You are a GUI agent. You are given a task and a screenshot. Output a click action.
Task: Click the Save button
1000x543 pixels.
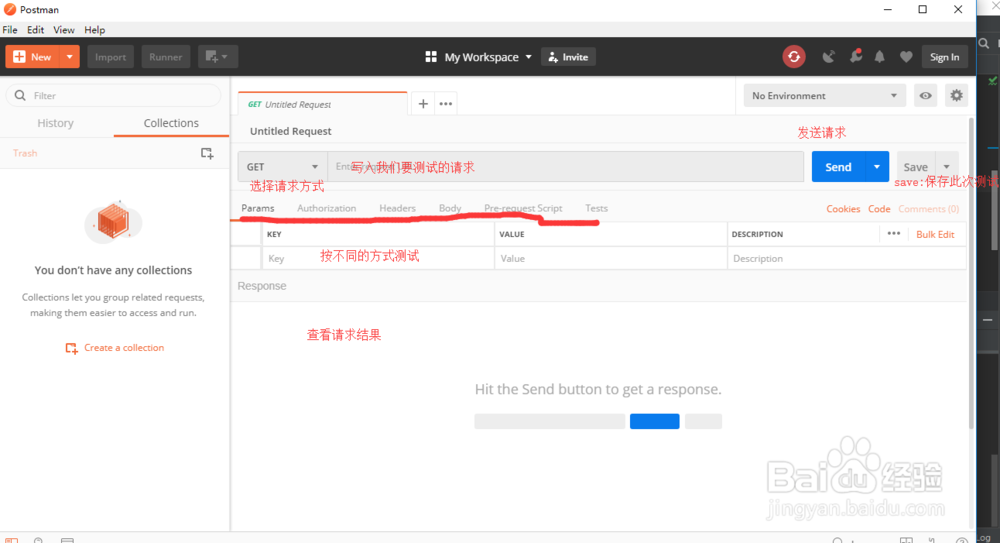(915, 167)
